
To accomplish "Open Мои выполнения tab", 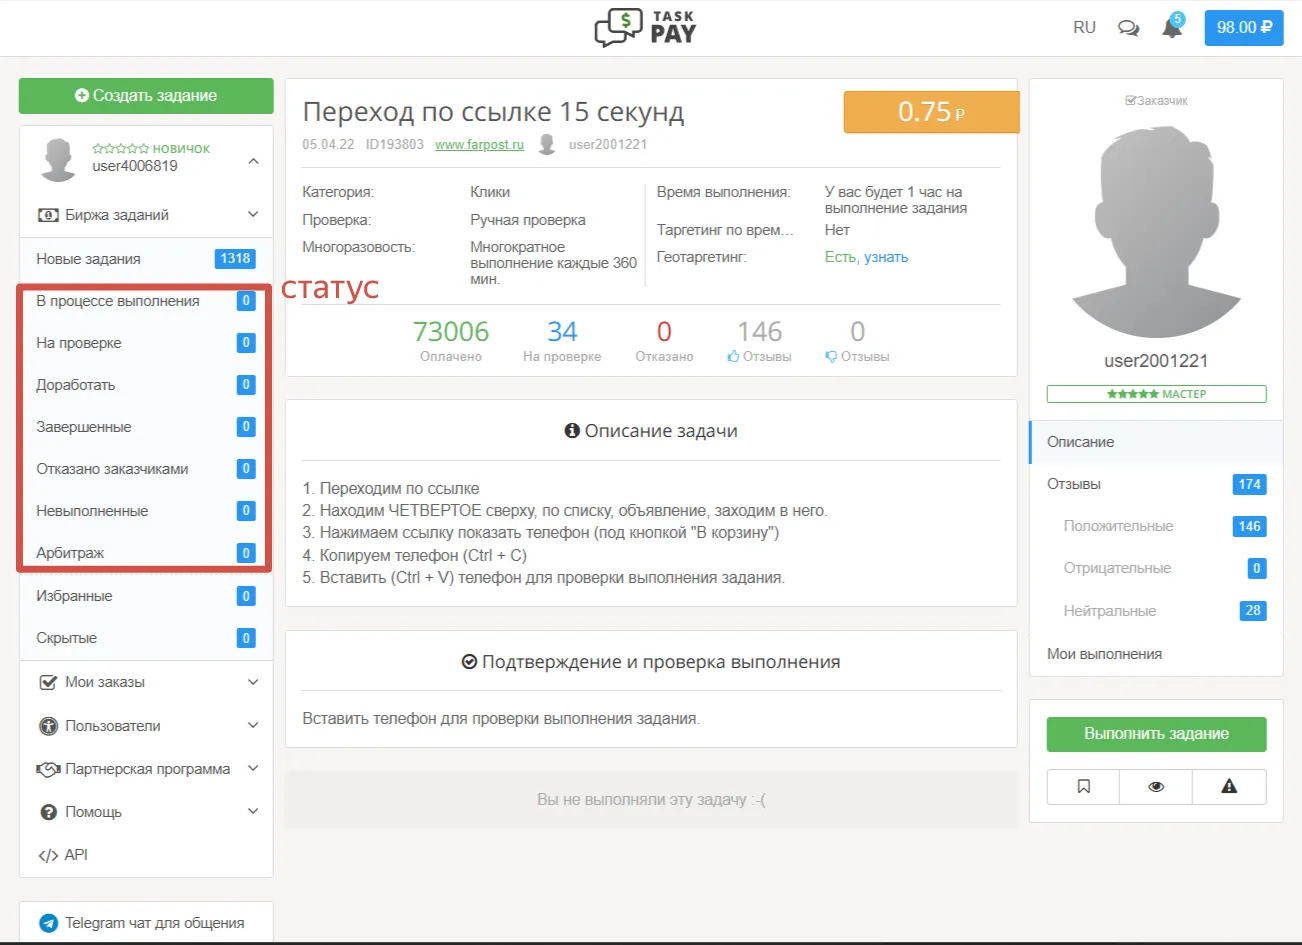I will pyautogui.click(x=1156, y=654).
